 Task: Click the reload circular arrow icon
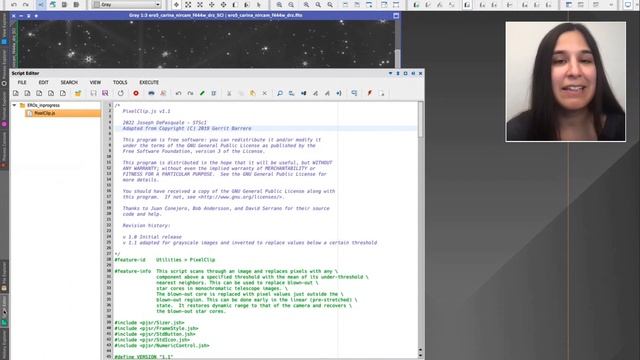(x=120, y=93)
